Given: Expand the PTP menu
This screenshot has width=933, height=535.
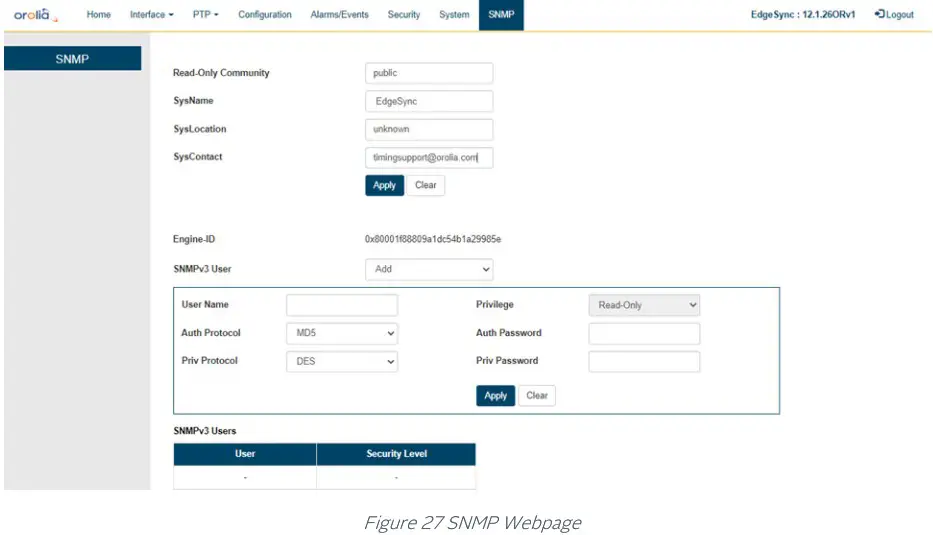Looking at the screenshot, I should [x=205, y=14].
